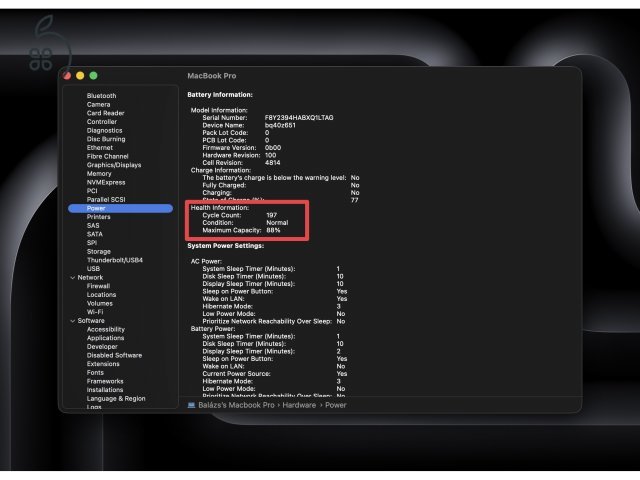Click Hardware in the path bar
This screenshot has width=640, height=480.
(299, 405)
